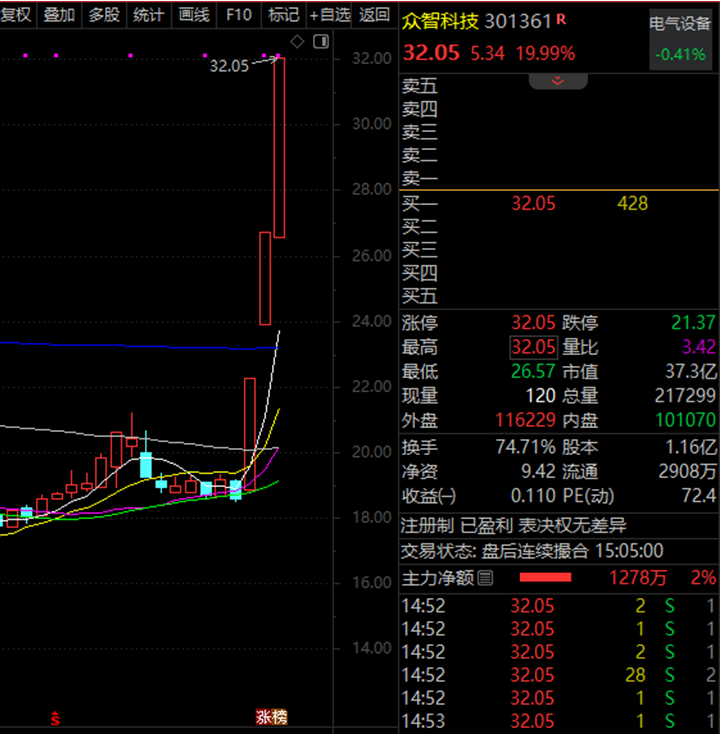The image size is (720, 734).
Task: Click the 涨榜 marker on chart bottom
Action: coord(272,717)
